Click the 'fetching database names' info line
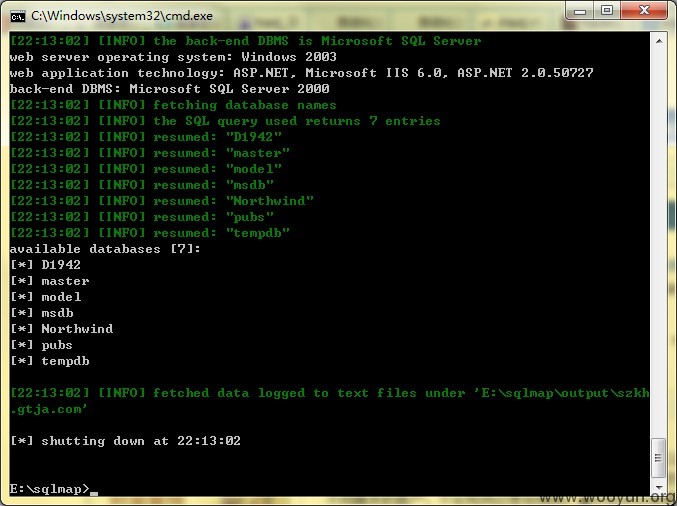677x506 pixels. point(173,105)
